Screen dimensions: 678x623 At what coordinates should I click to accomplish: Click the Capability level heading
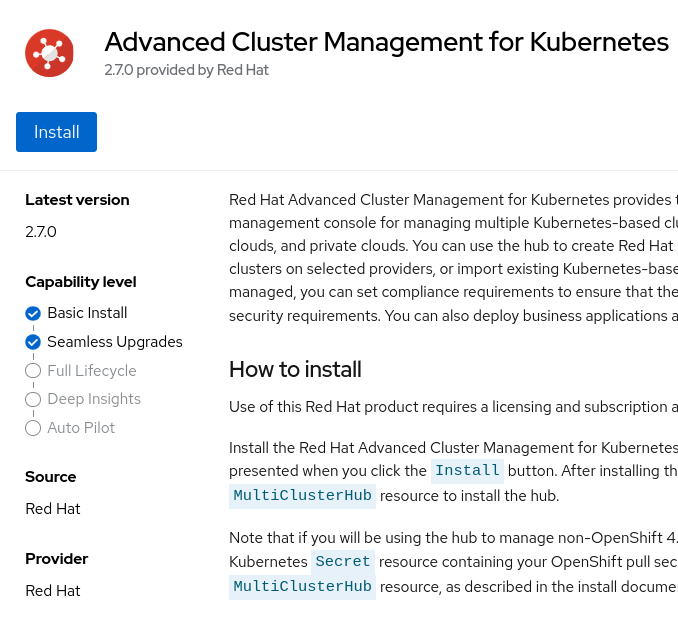tap(81, 282)
